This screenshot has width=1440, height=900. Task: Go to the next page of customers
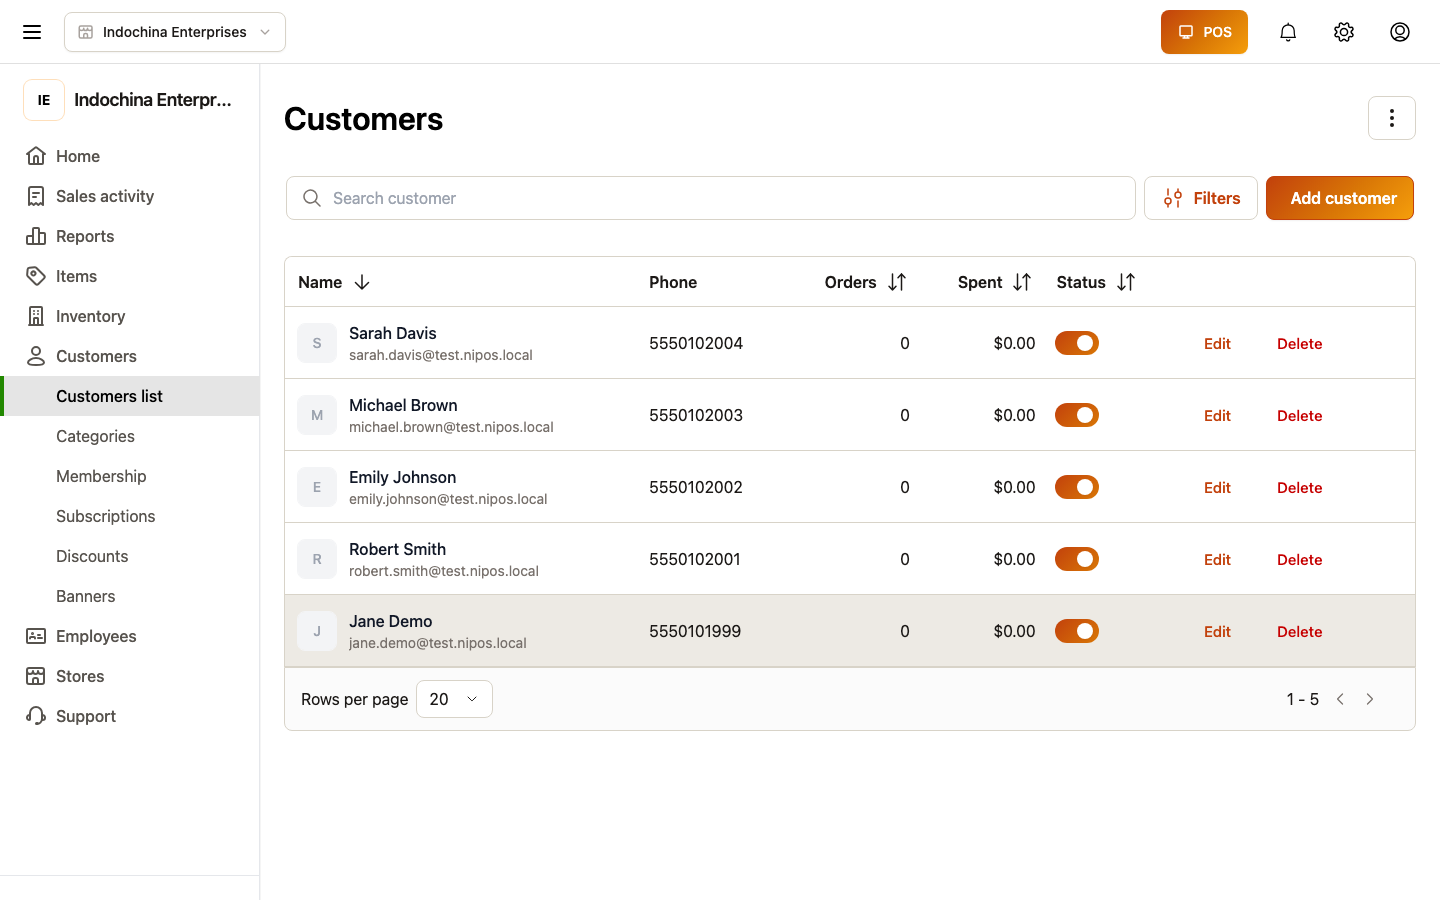pos(1370,699)
